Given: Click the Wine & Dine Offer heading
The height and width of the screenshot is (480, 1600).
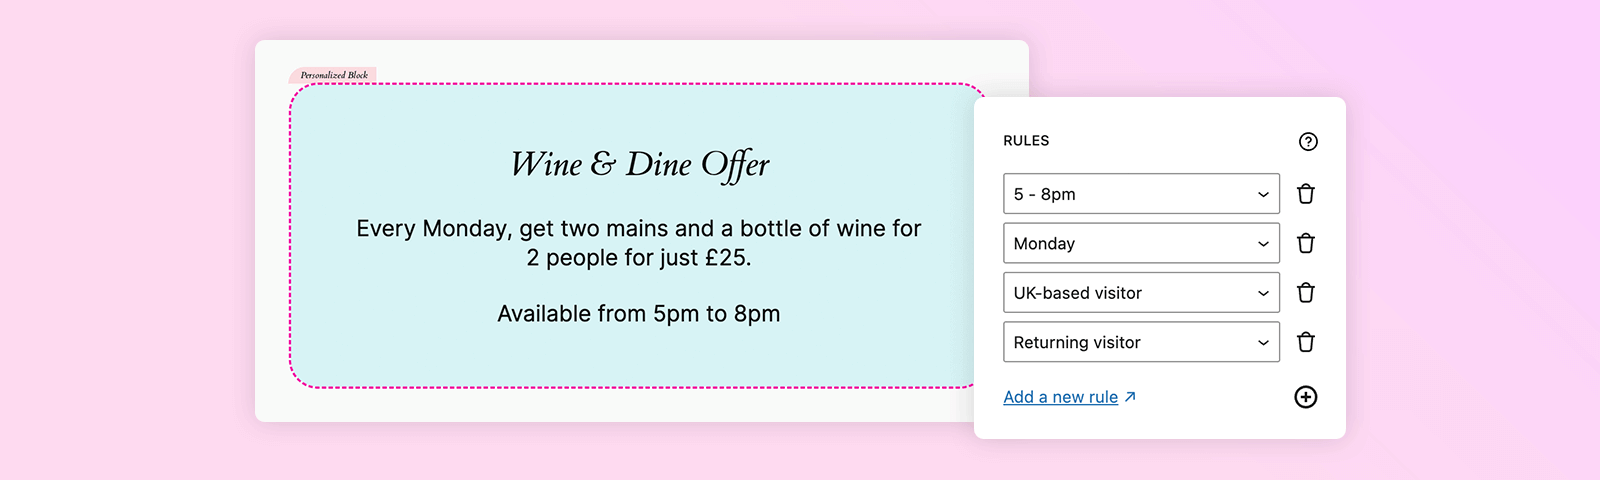Looking at the screenshot, I should (640, 165).
